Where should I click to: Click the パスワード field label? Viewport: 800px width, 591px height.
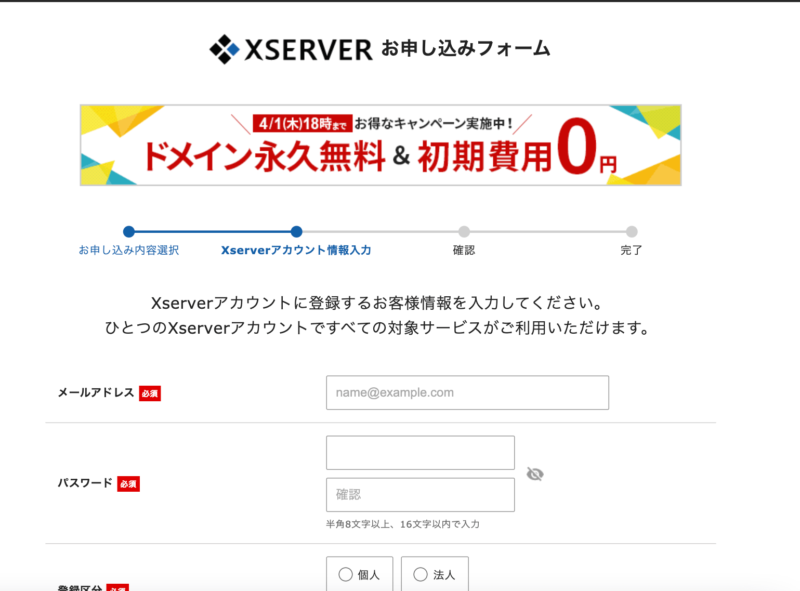85,483
